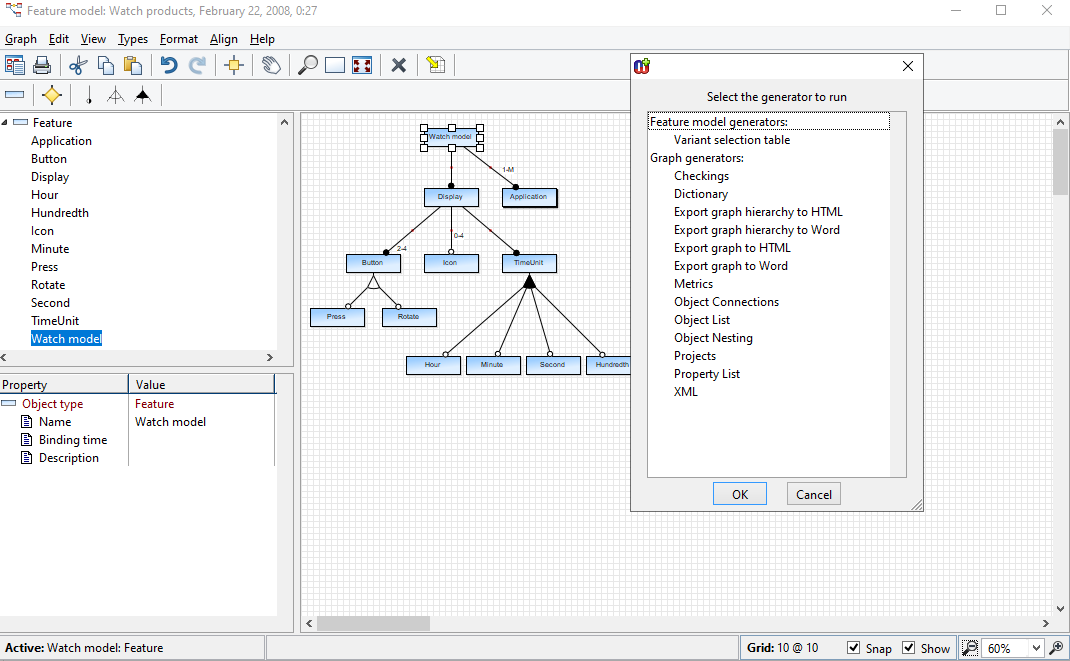Click the zoom in icon in status bar
This screenshot has height=661, width=1070.
coord(1056,648)
